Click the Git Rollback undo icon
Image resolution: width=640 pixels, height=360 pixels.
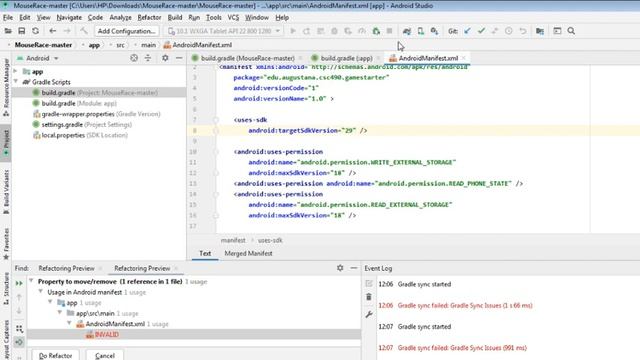coord(522,31)
